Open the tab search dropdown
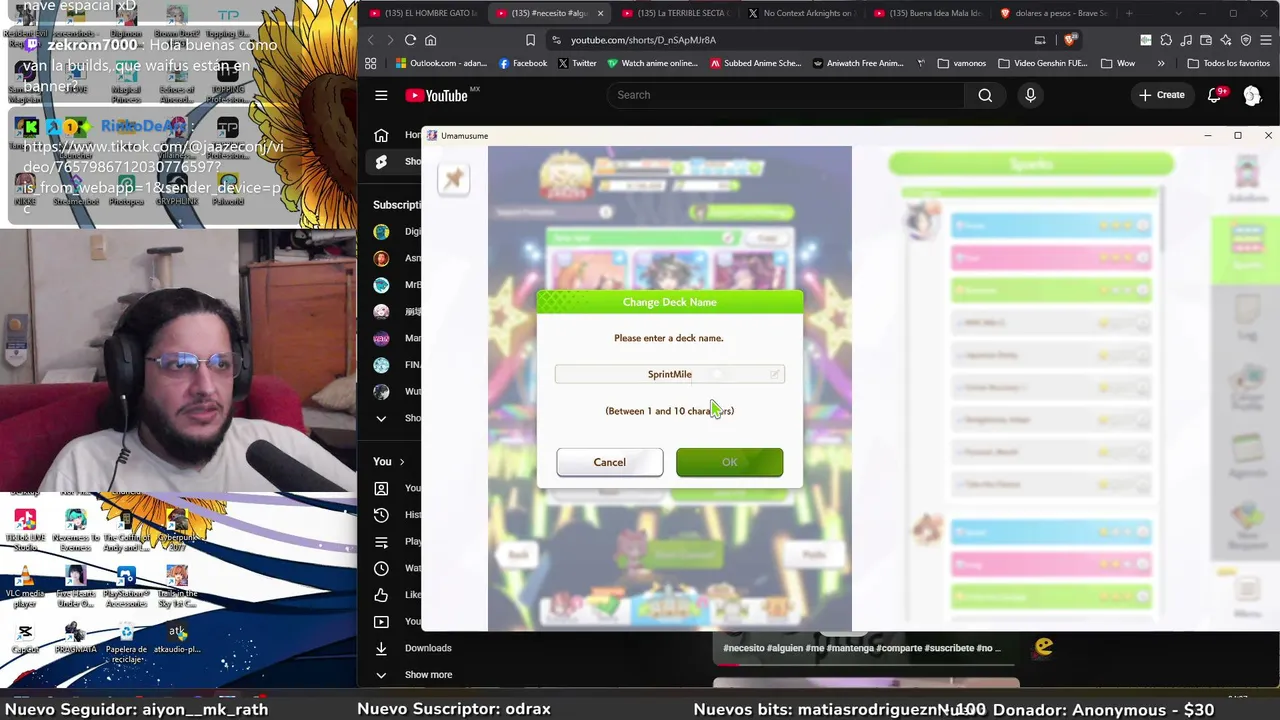Screen dimensions: 1280x720 pos(1178,13)
